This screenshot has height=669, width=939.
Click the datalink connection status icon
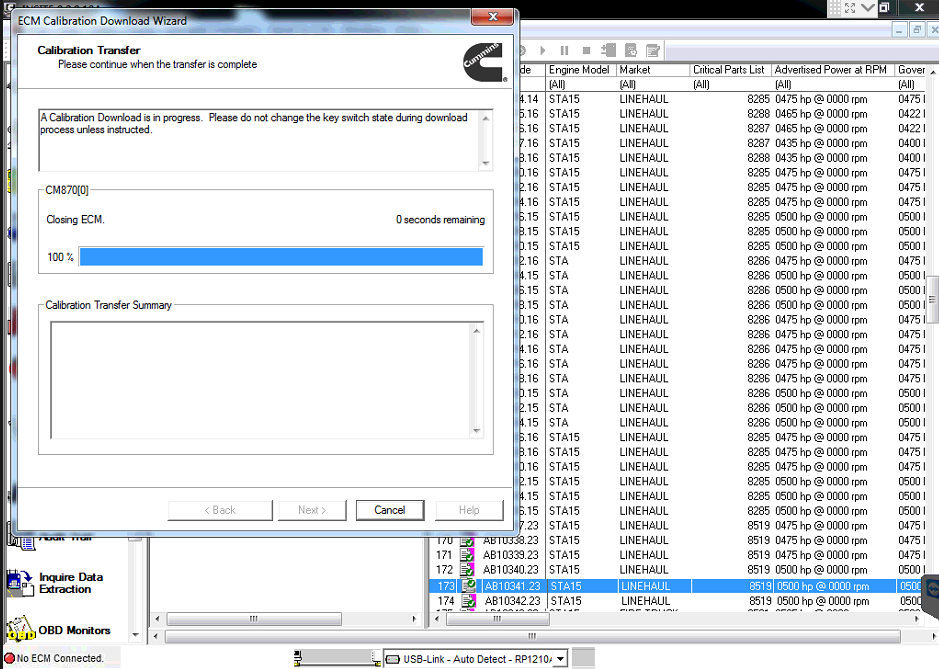338,658
